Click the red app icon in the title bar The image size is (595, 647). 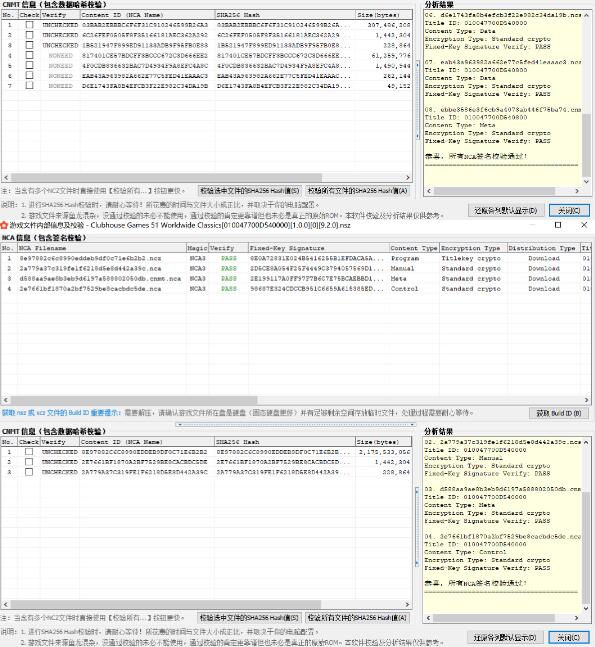coord(4,225)
